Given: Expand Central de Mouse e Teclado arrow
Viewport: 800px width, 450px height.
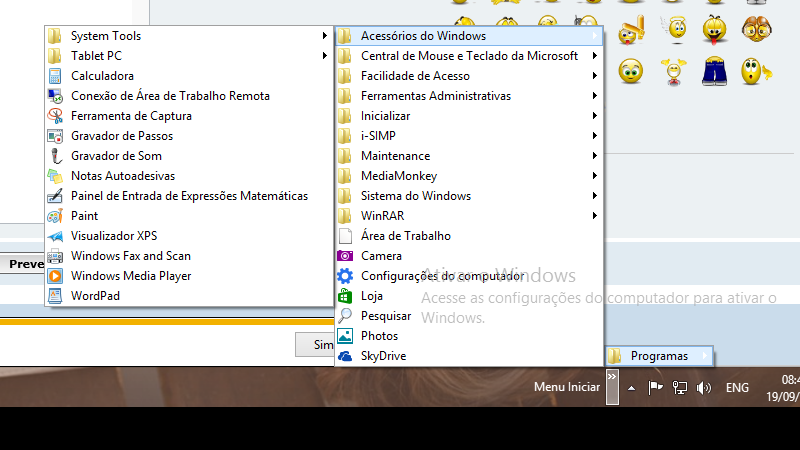Looking at the screenshot, I should tap(595, 56).
